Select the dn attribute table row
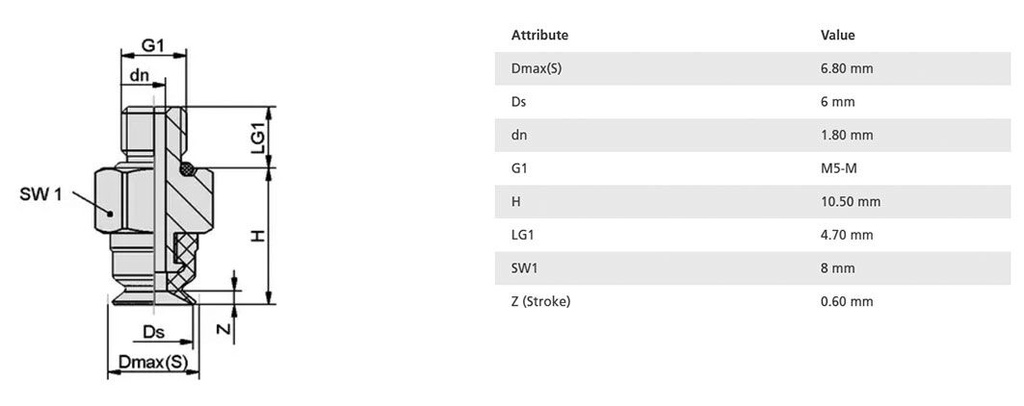 pos(518,135)
